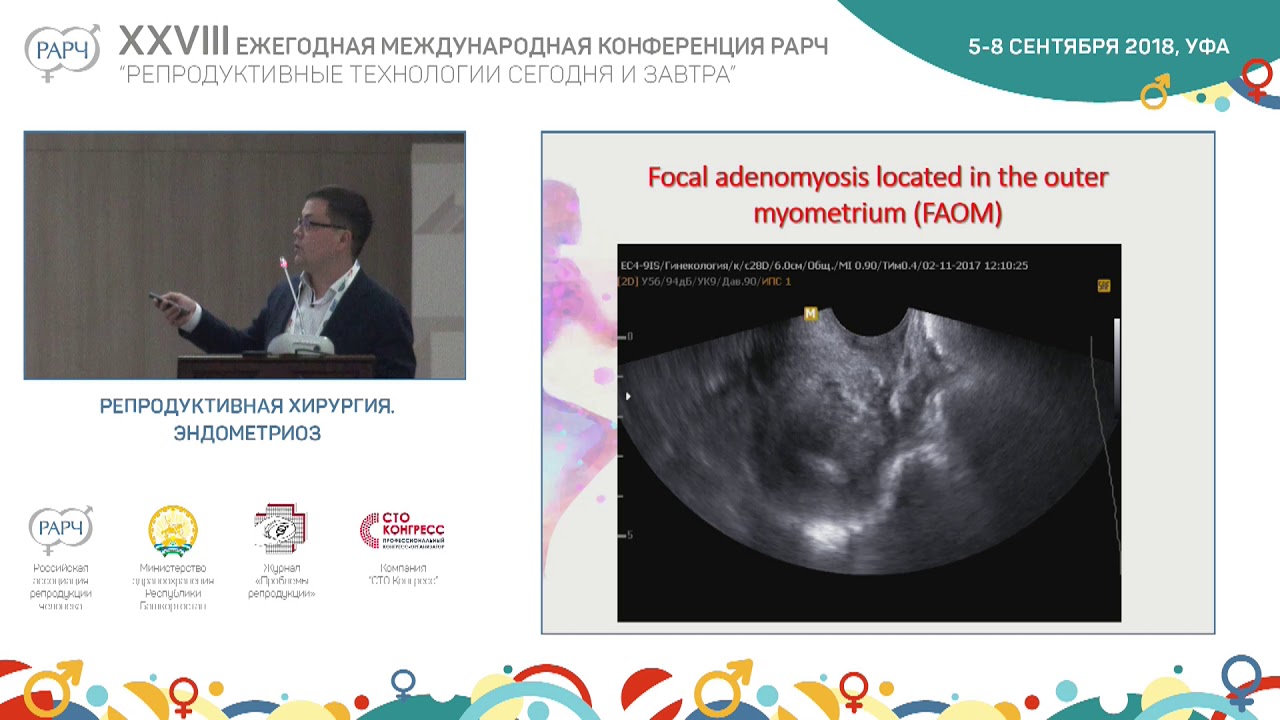Click the slide title 'Focal adenomyosis located in the outer myometrium'
Screen dimensions: 1280x720
click(878, 195)
